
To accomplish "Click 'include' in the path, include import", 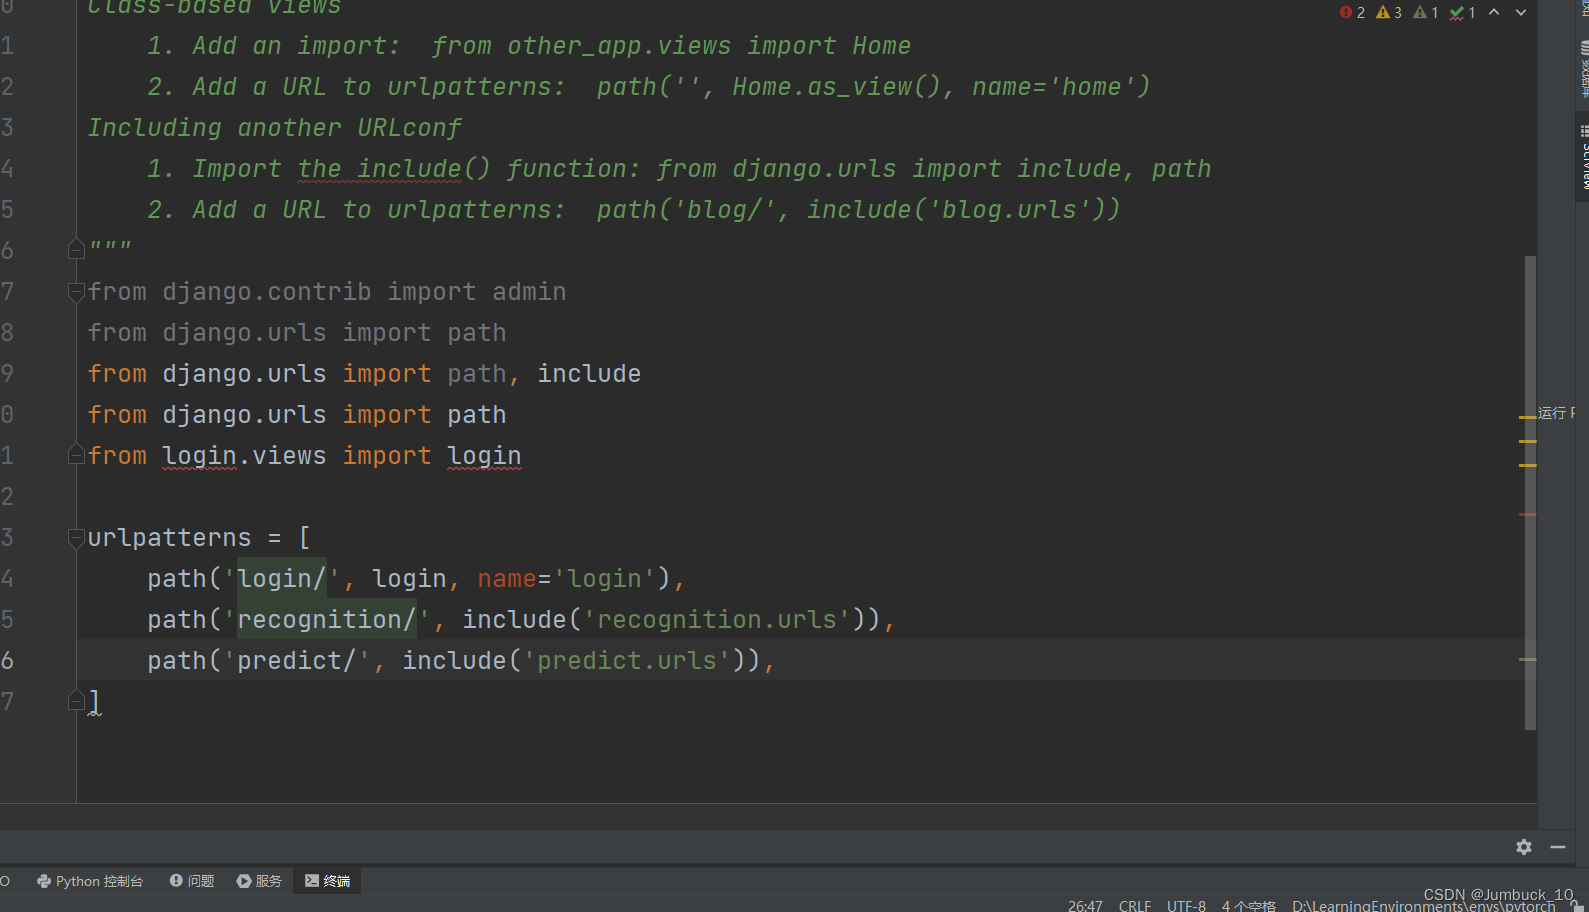I will click(x=589, y=374).
